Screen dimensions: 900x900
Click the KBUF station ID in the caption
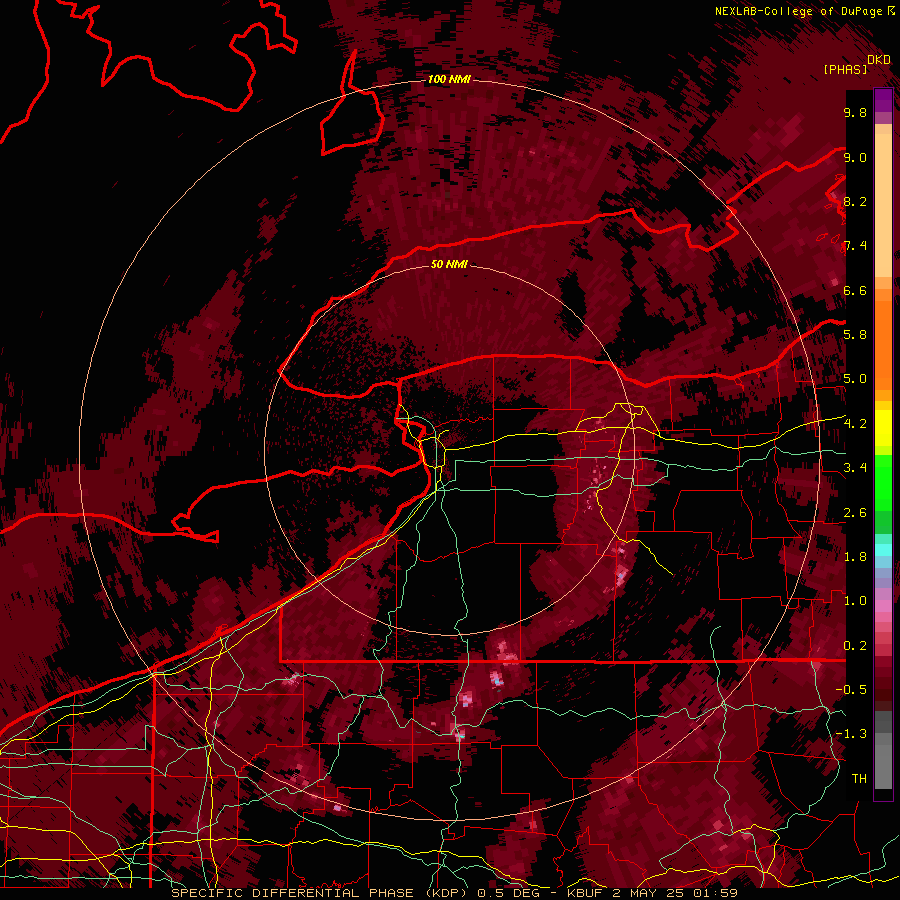[x=587, y=893]
